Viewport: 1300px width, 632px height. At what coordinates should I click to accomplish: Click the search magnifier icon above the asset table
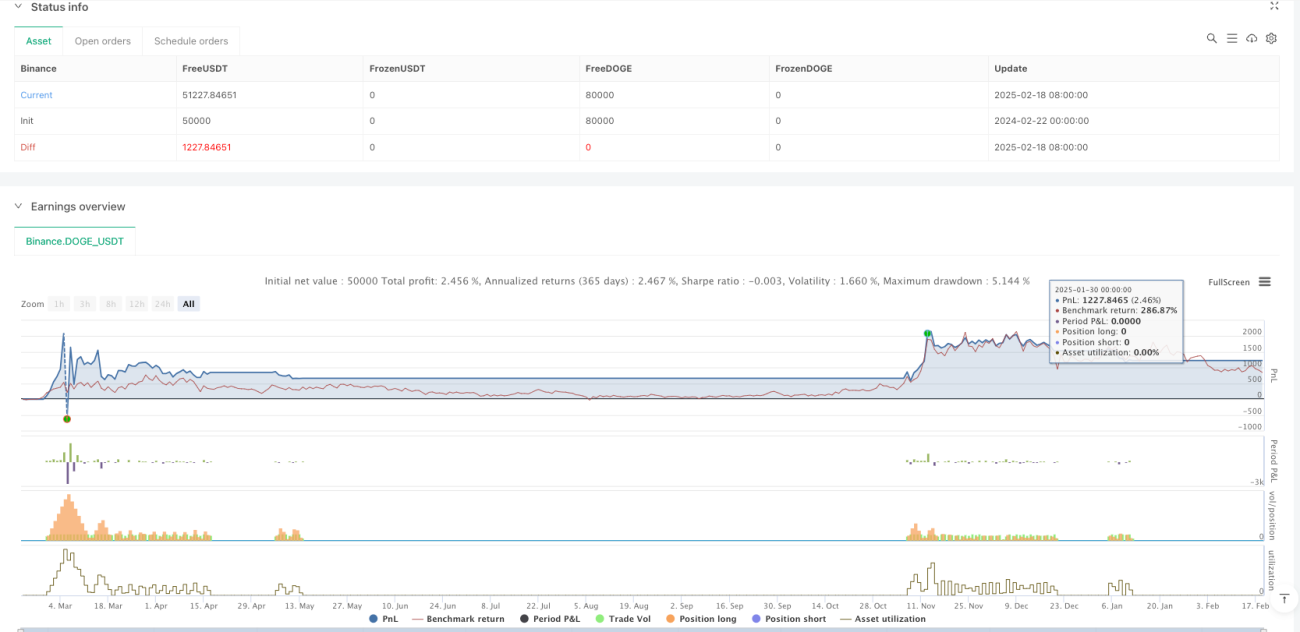pyautogui.click(x=1211, y=38)
